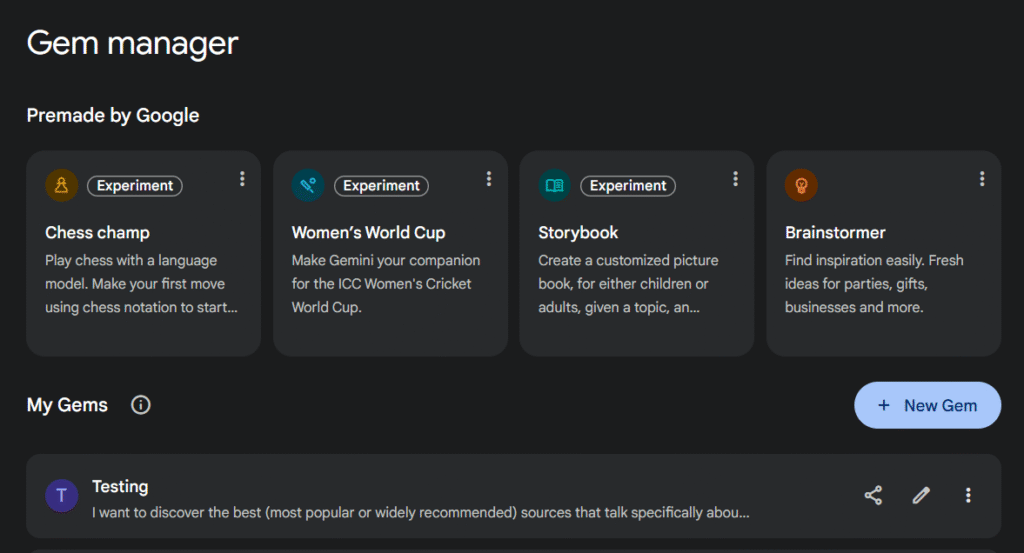Screen dimensions: 1024x553
Task: Open more options for Testing gem
Action: (x=968, y=495)
